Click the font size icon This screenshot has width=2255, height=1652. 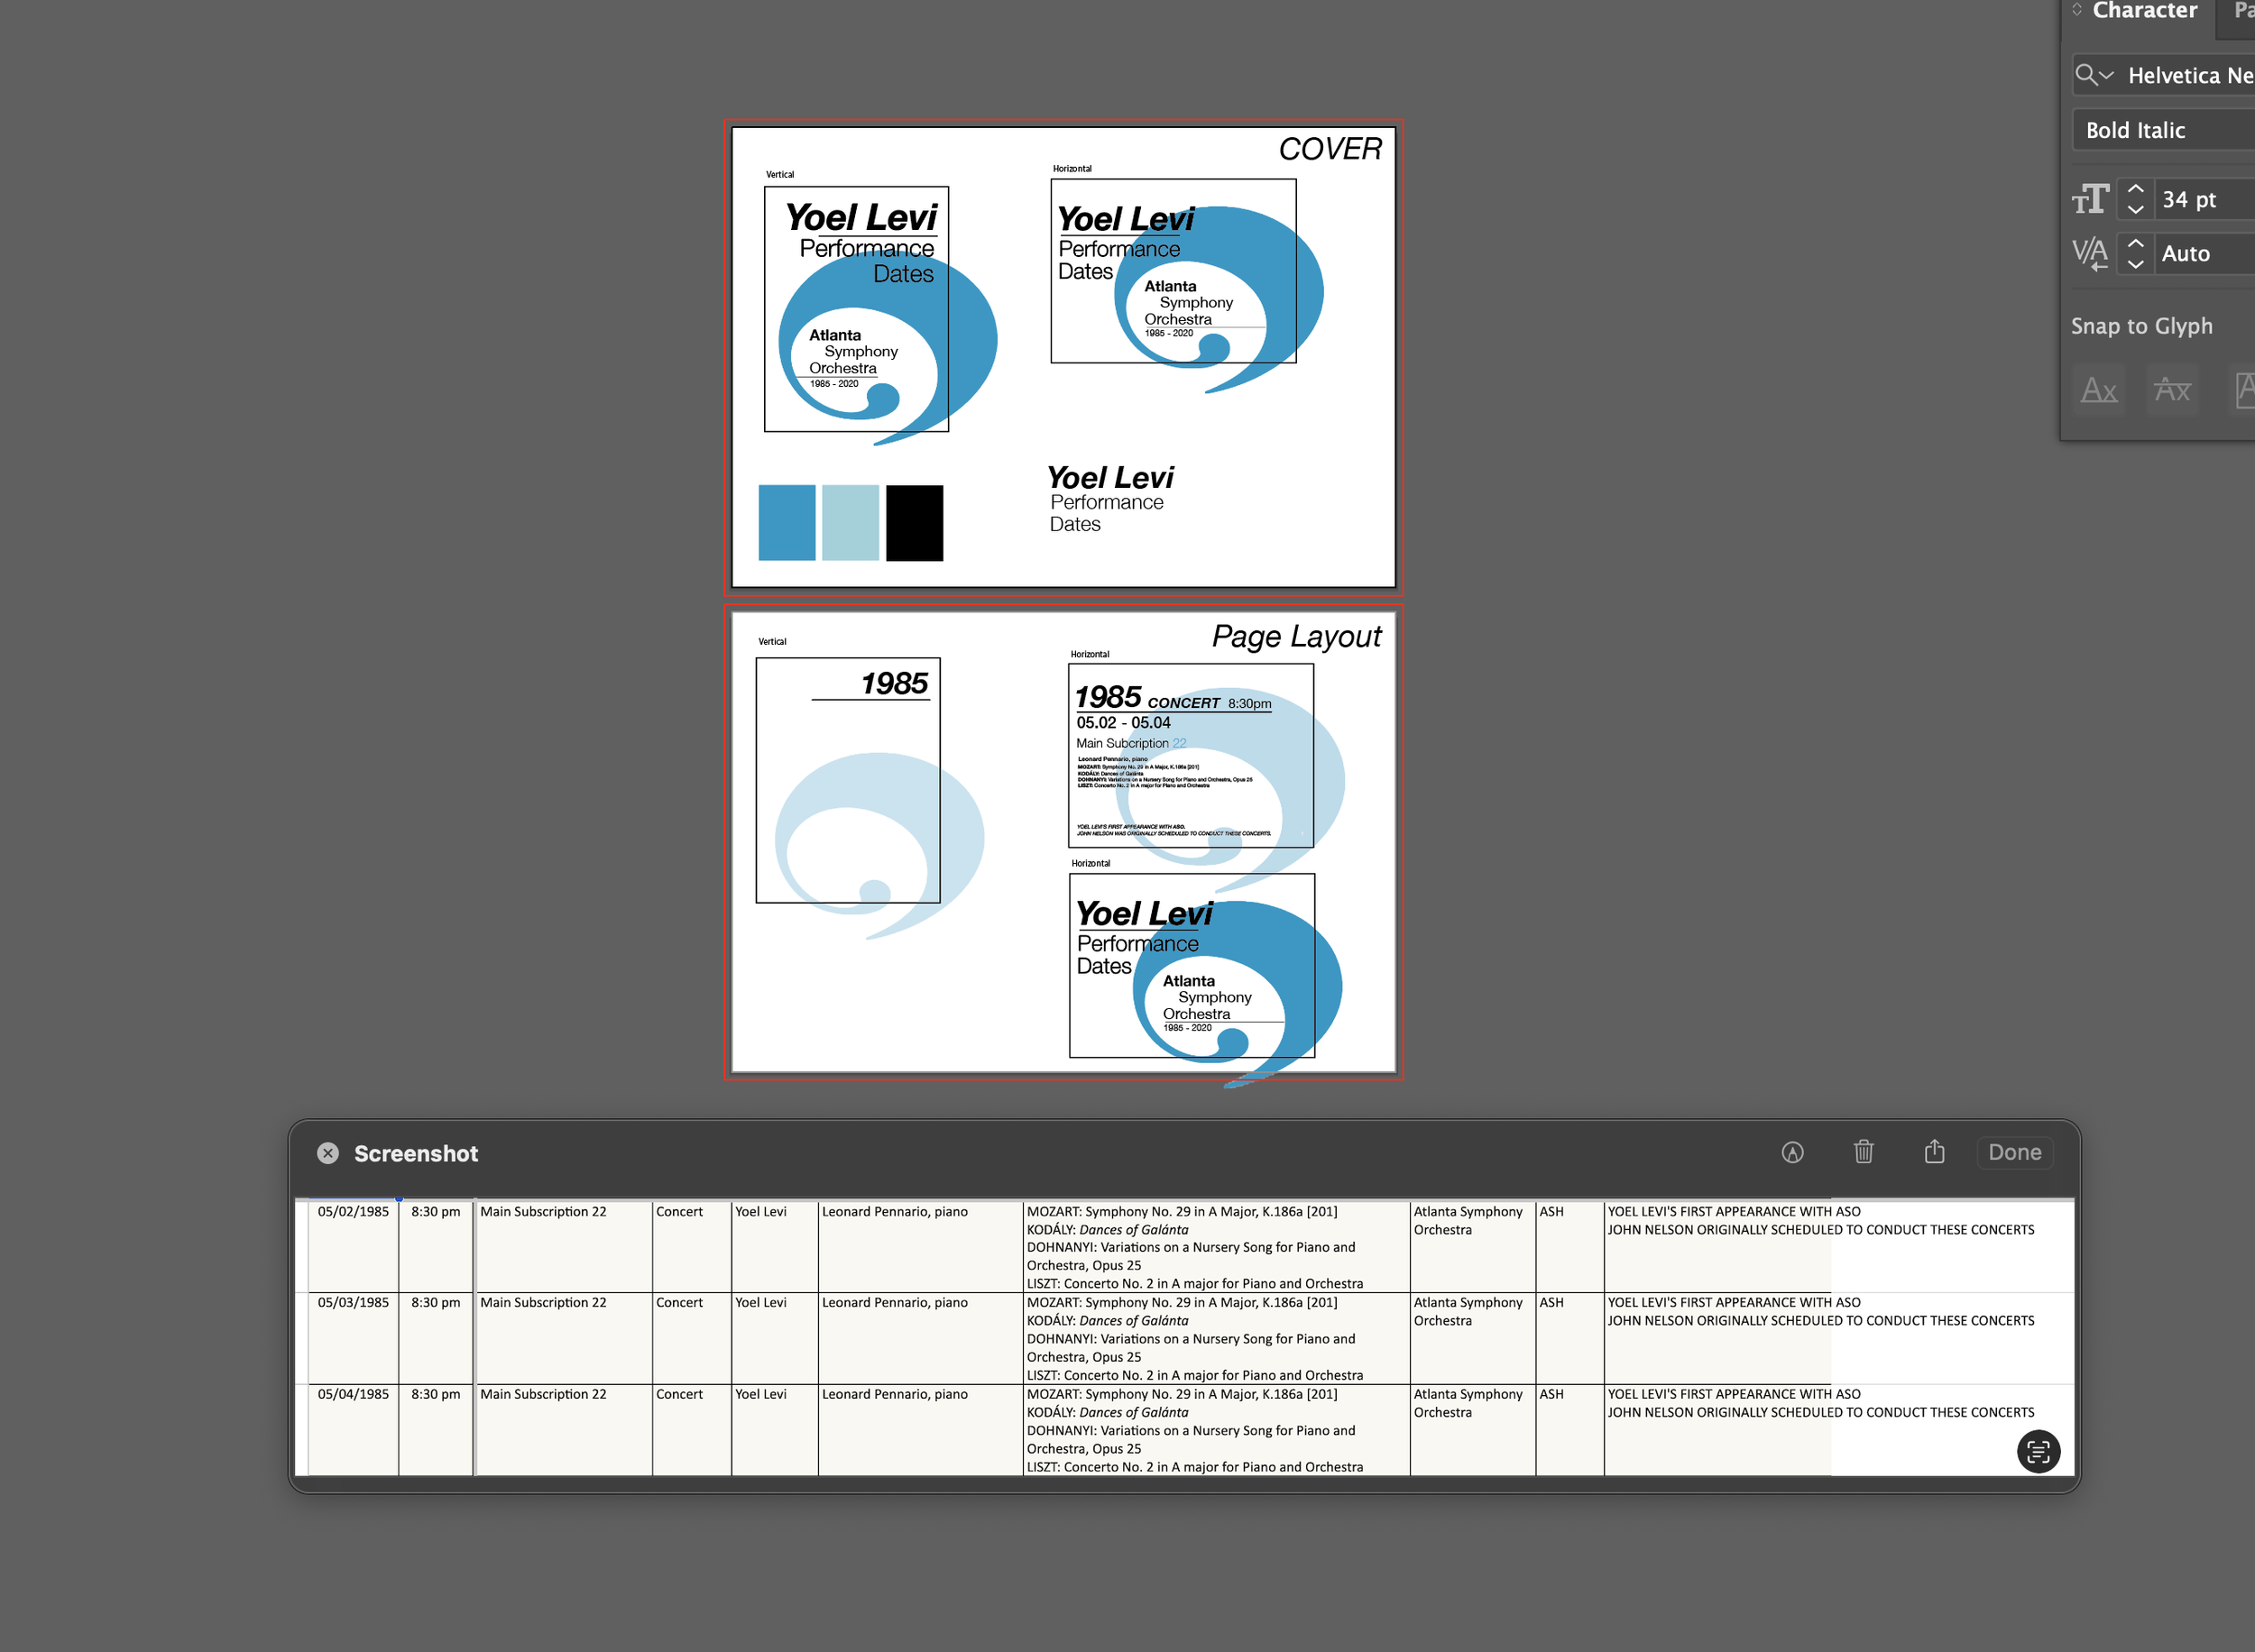pyautogui.click(x=2090, y=199)
